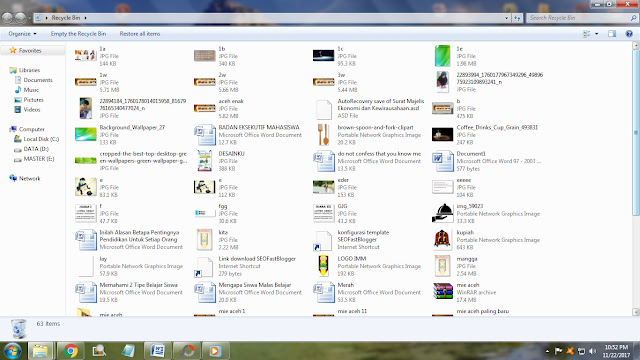Click the volume speaker tray icon
Viewport: 640px width, 360px height.
coord(593,351)
